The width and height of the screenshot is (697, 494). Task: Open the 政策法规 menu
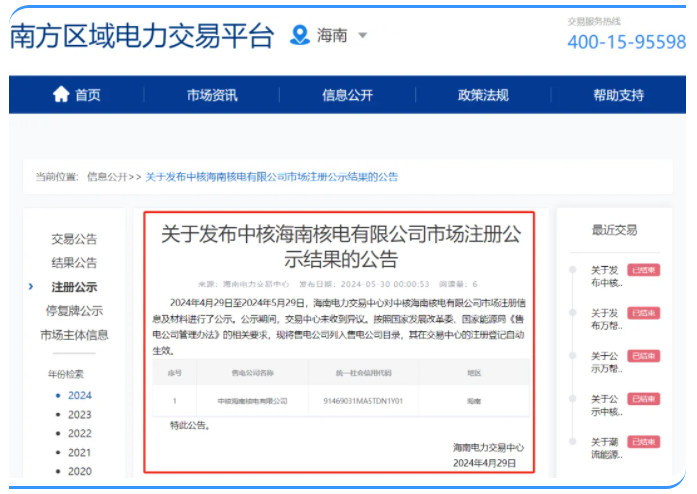pos(483,95)
